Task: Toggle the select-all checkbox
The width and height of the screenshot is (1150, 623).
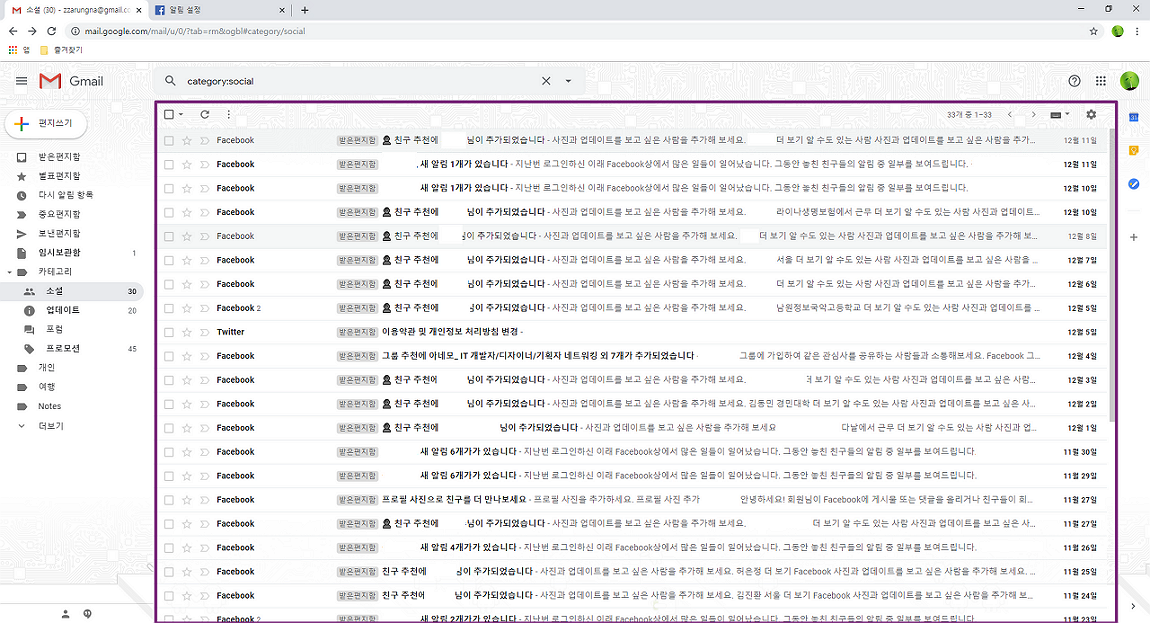Action: click(x=169, y=114)
